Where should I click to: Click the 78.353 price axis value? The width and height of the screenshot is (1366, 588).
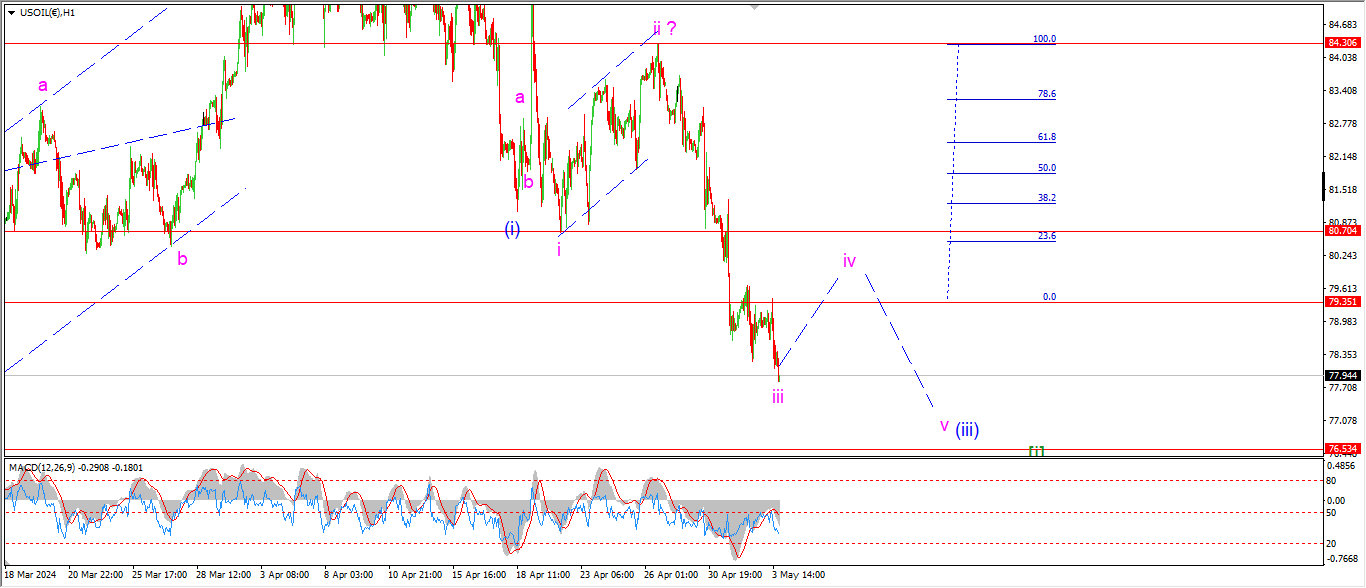[1344, 354]
